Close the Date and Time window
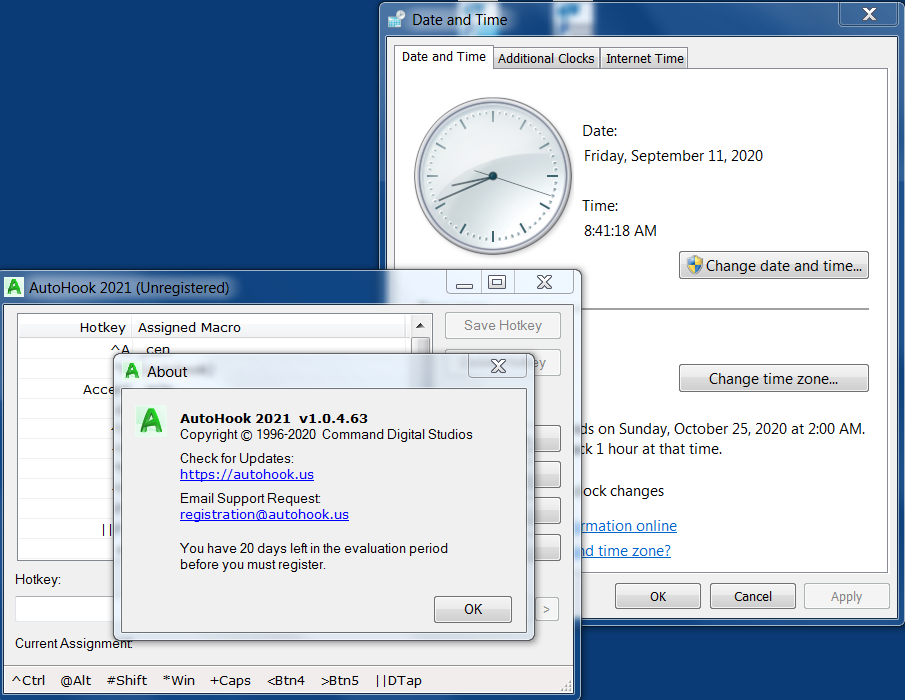 (869, 14)
